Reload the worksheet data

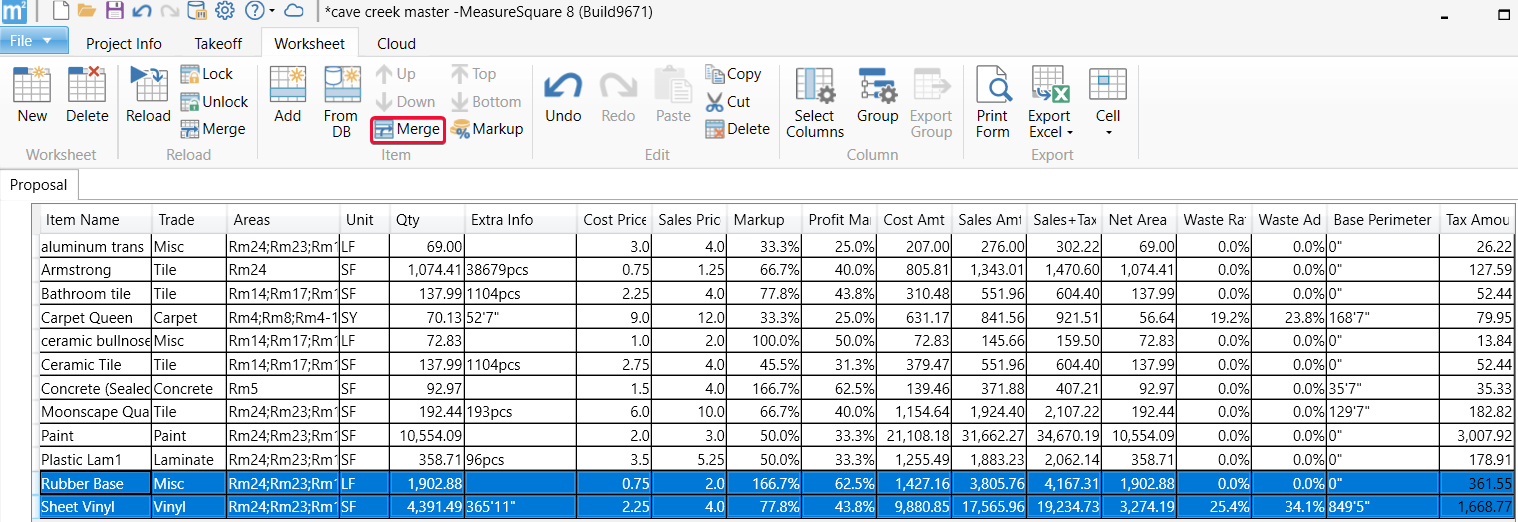[148, 95]
